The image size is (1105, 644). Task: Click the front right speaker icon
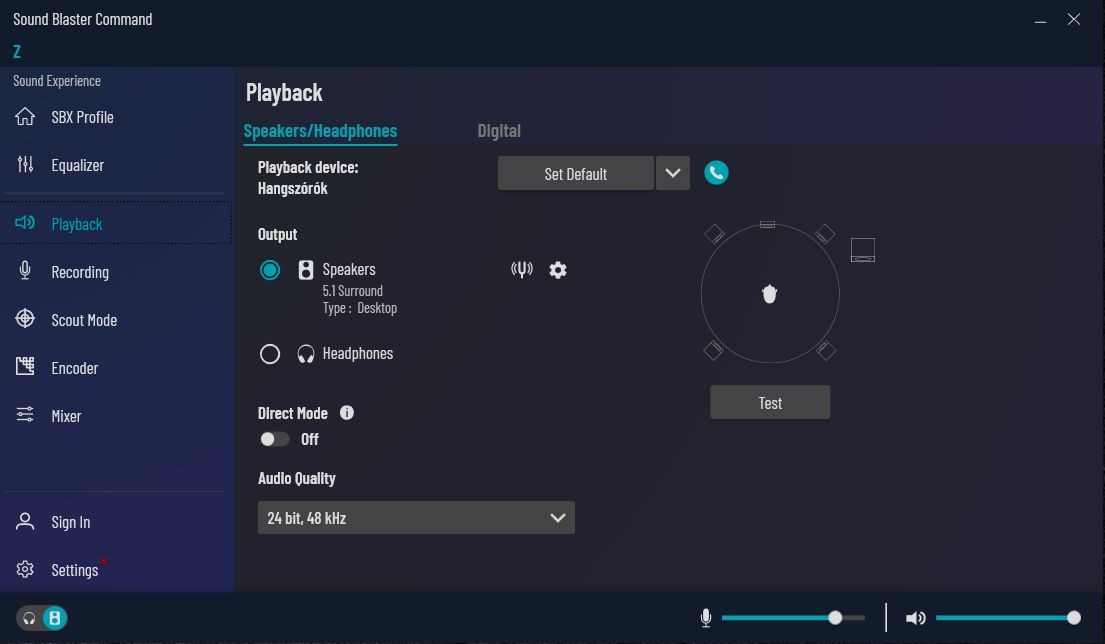pos(825,234)
